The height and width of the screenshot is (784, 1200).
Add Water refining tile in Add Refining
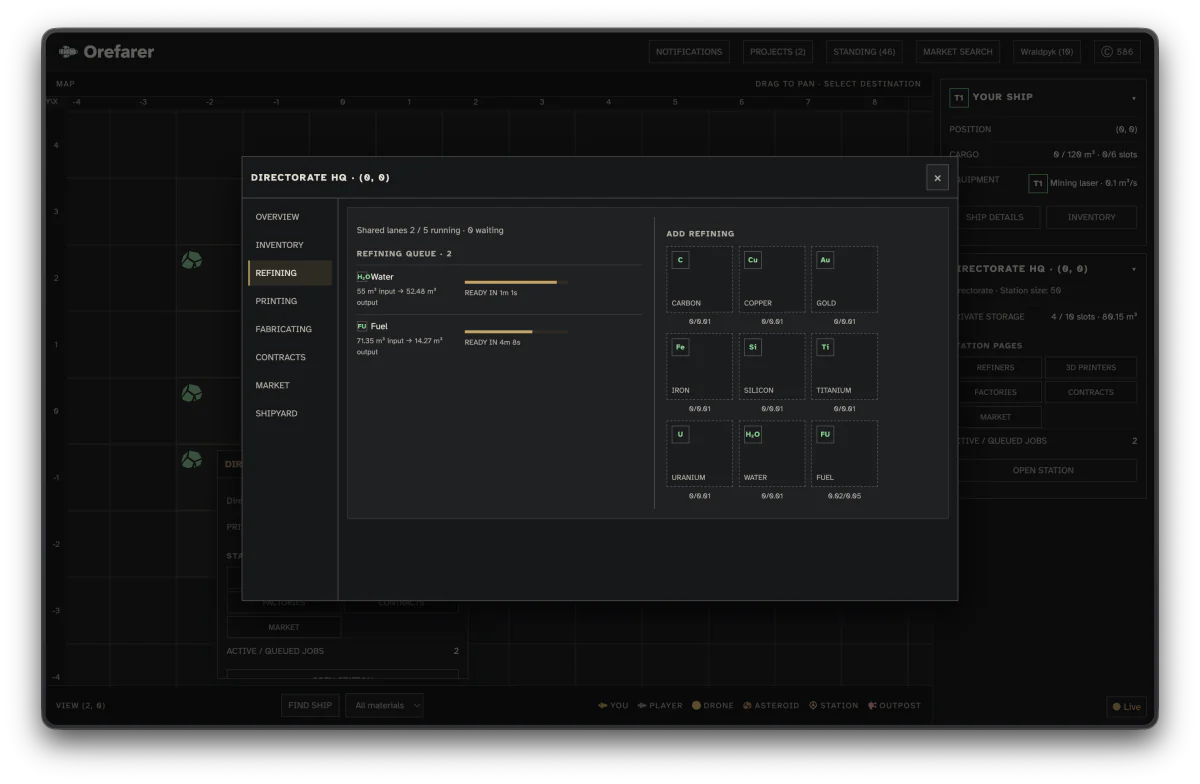click(x=772, y=454)
